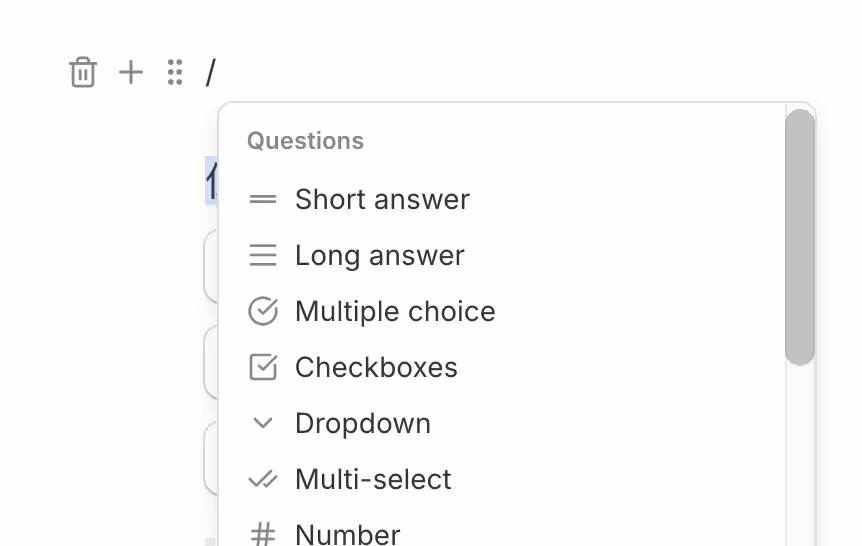Click the trash delete block icon
The image size is (862, 546).
pyautogui.click(x=83, y=73)
